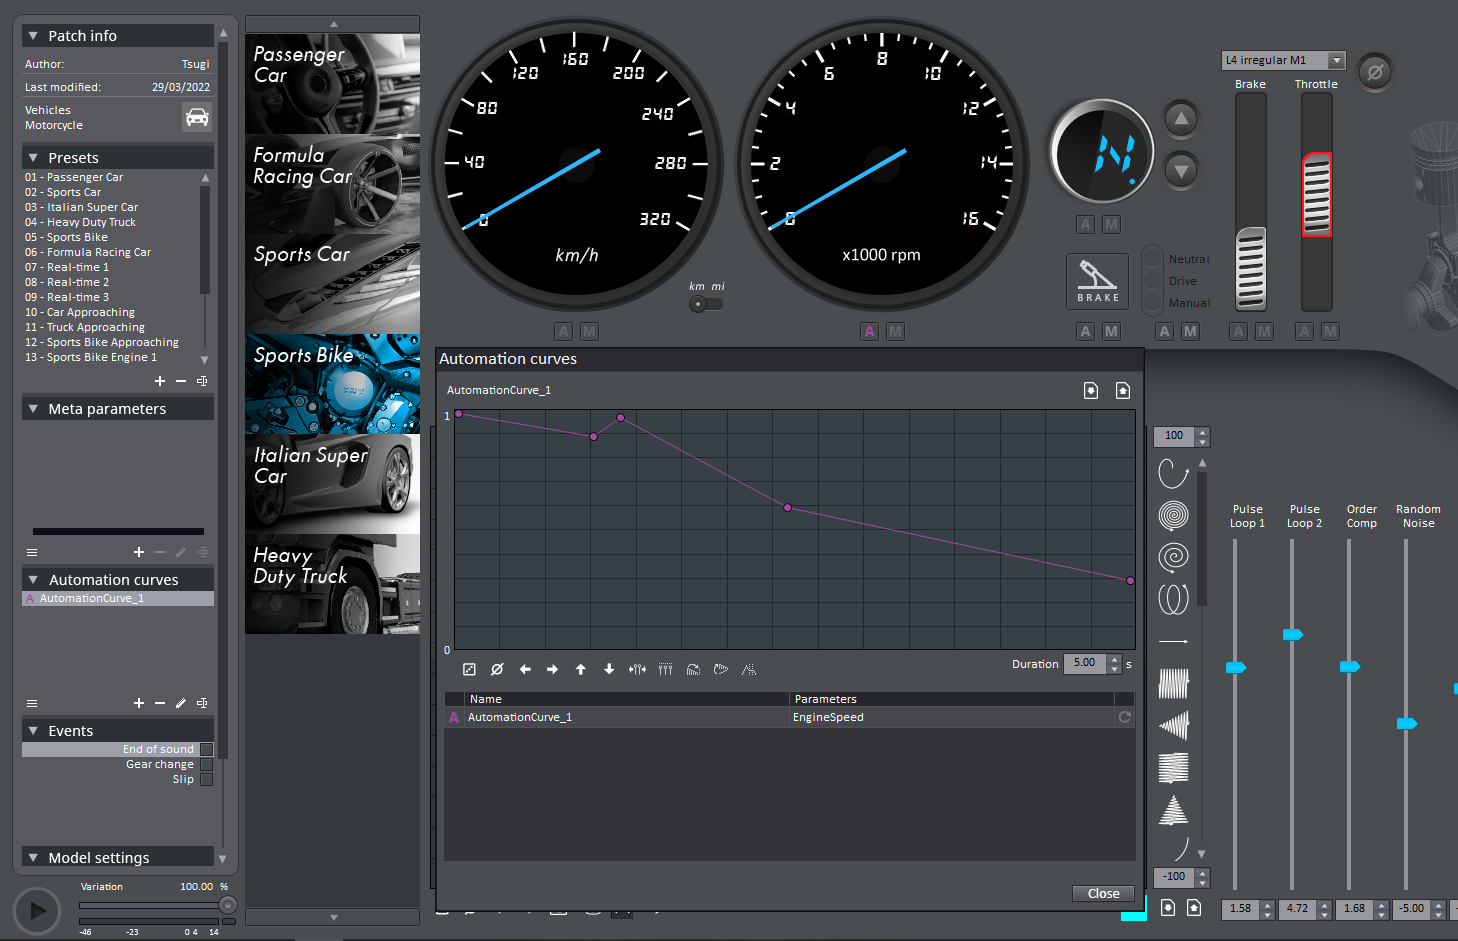The height and width of the screenshot is (941, 1458).
Task: Select the rectangular zigzag wave shape
Action: pyautogui.click(x=1173, y=683)
